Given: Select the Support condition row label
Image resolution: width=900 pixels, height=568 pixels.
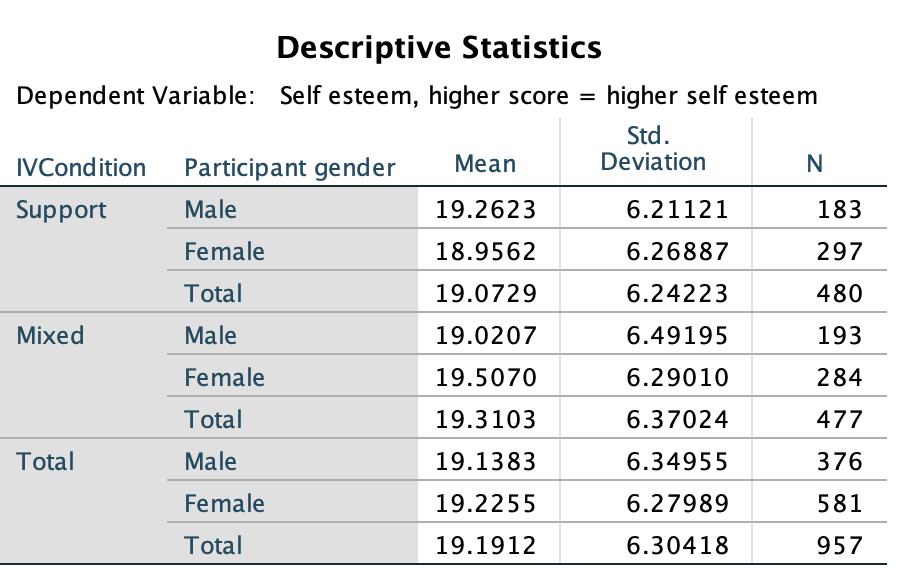Looking at the screenshot, I should (x=61, y=209).
